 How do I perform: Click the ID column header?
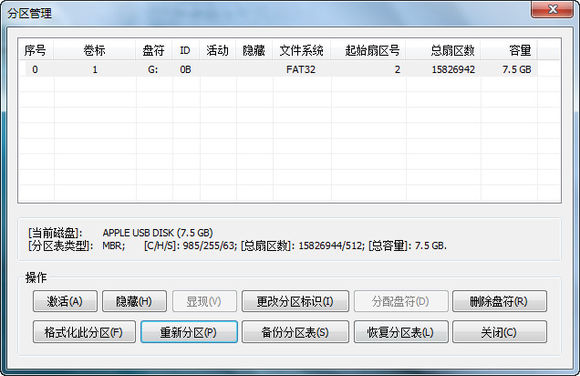[185, 50]
